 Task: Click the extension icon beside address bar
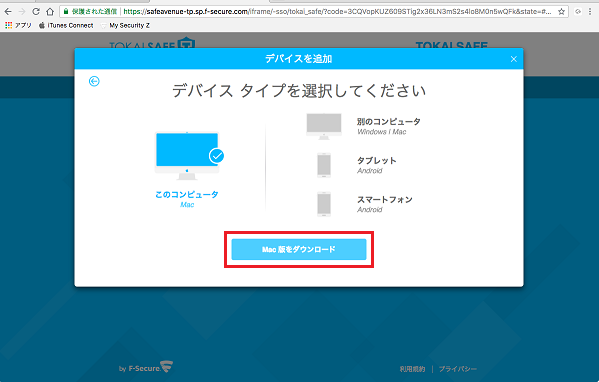coord(578,12)
